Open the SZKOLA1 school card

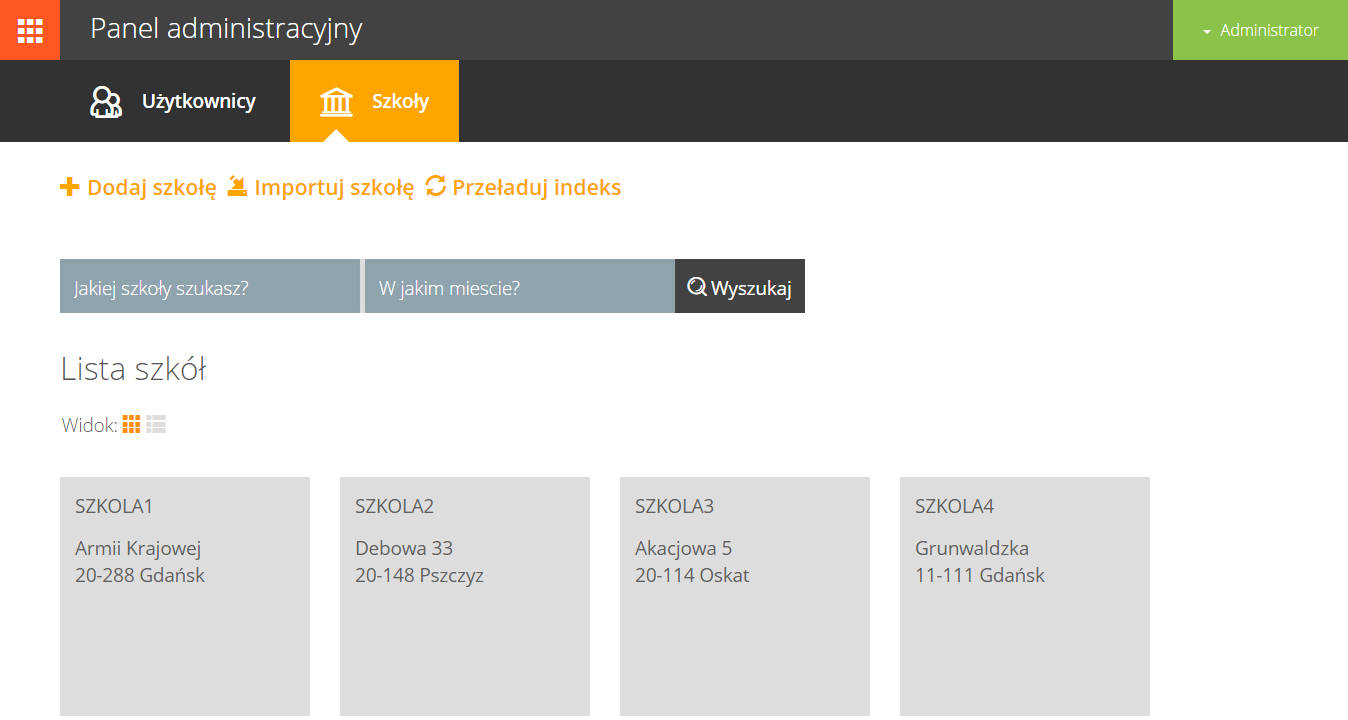pyautogui.click(x=185, y=597)
